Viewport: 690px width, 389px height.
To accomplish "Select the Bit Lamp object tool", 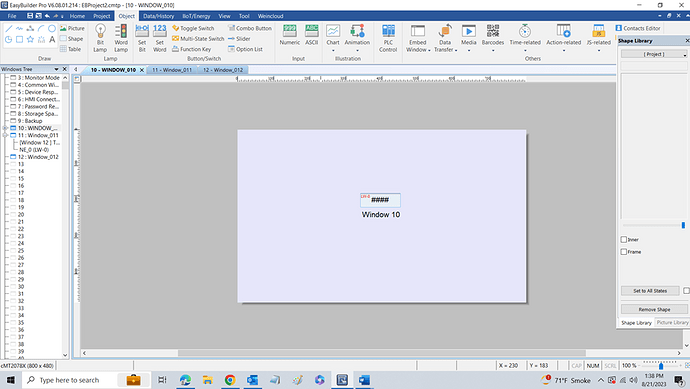I will coord(100,38).
